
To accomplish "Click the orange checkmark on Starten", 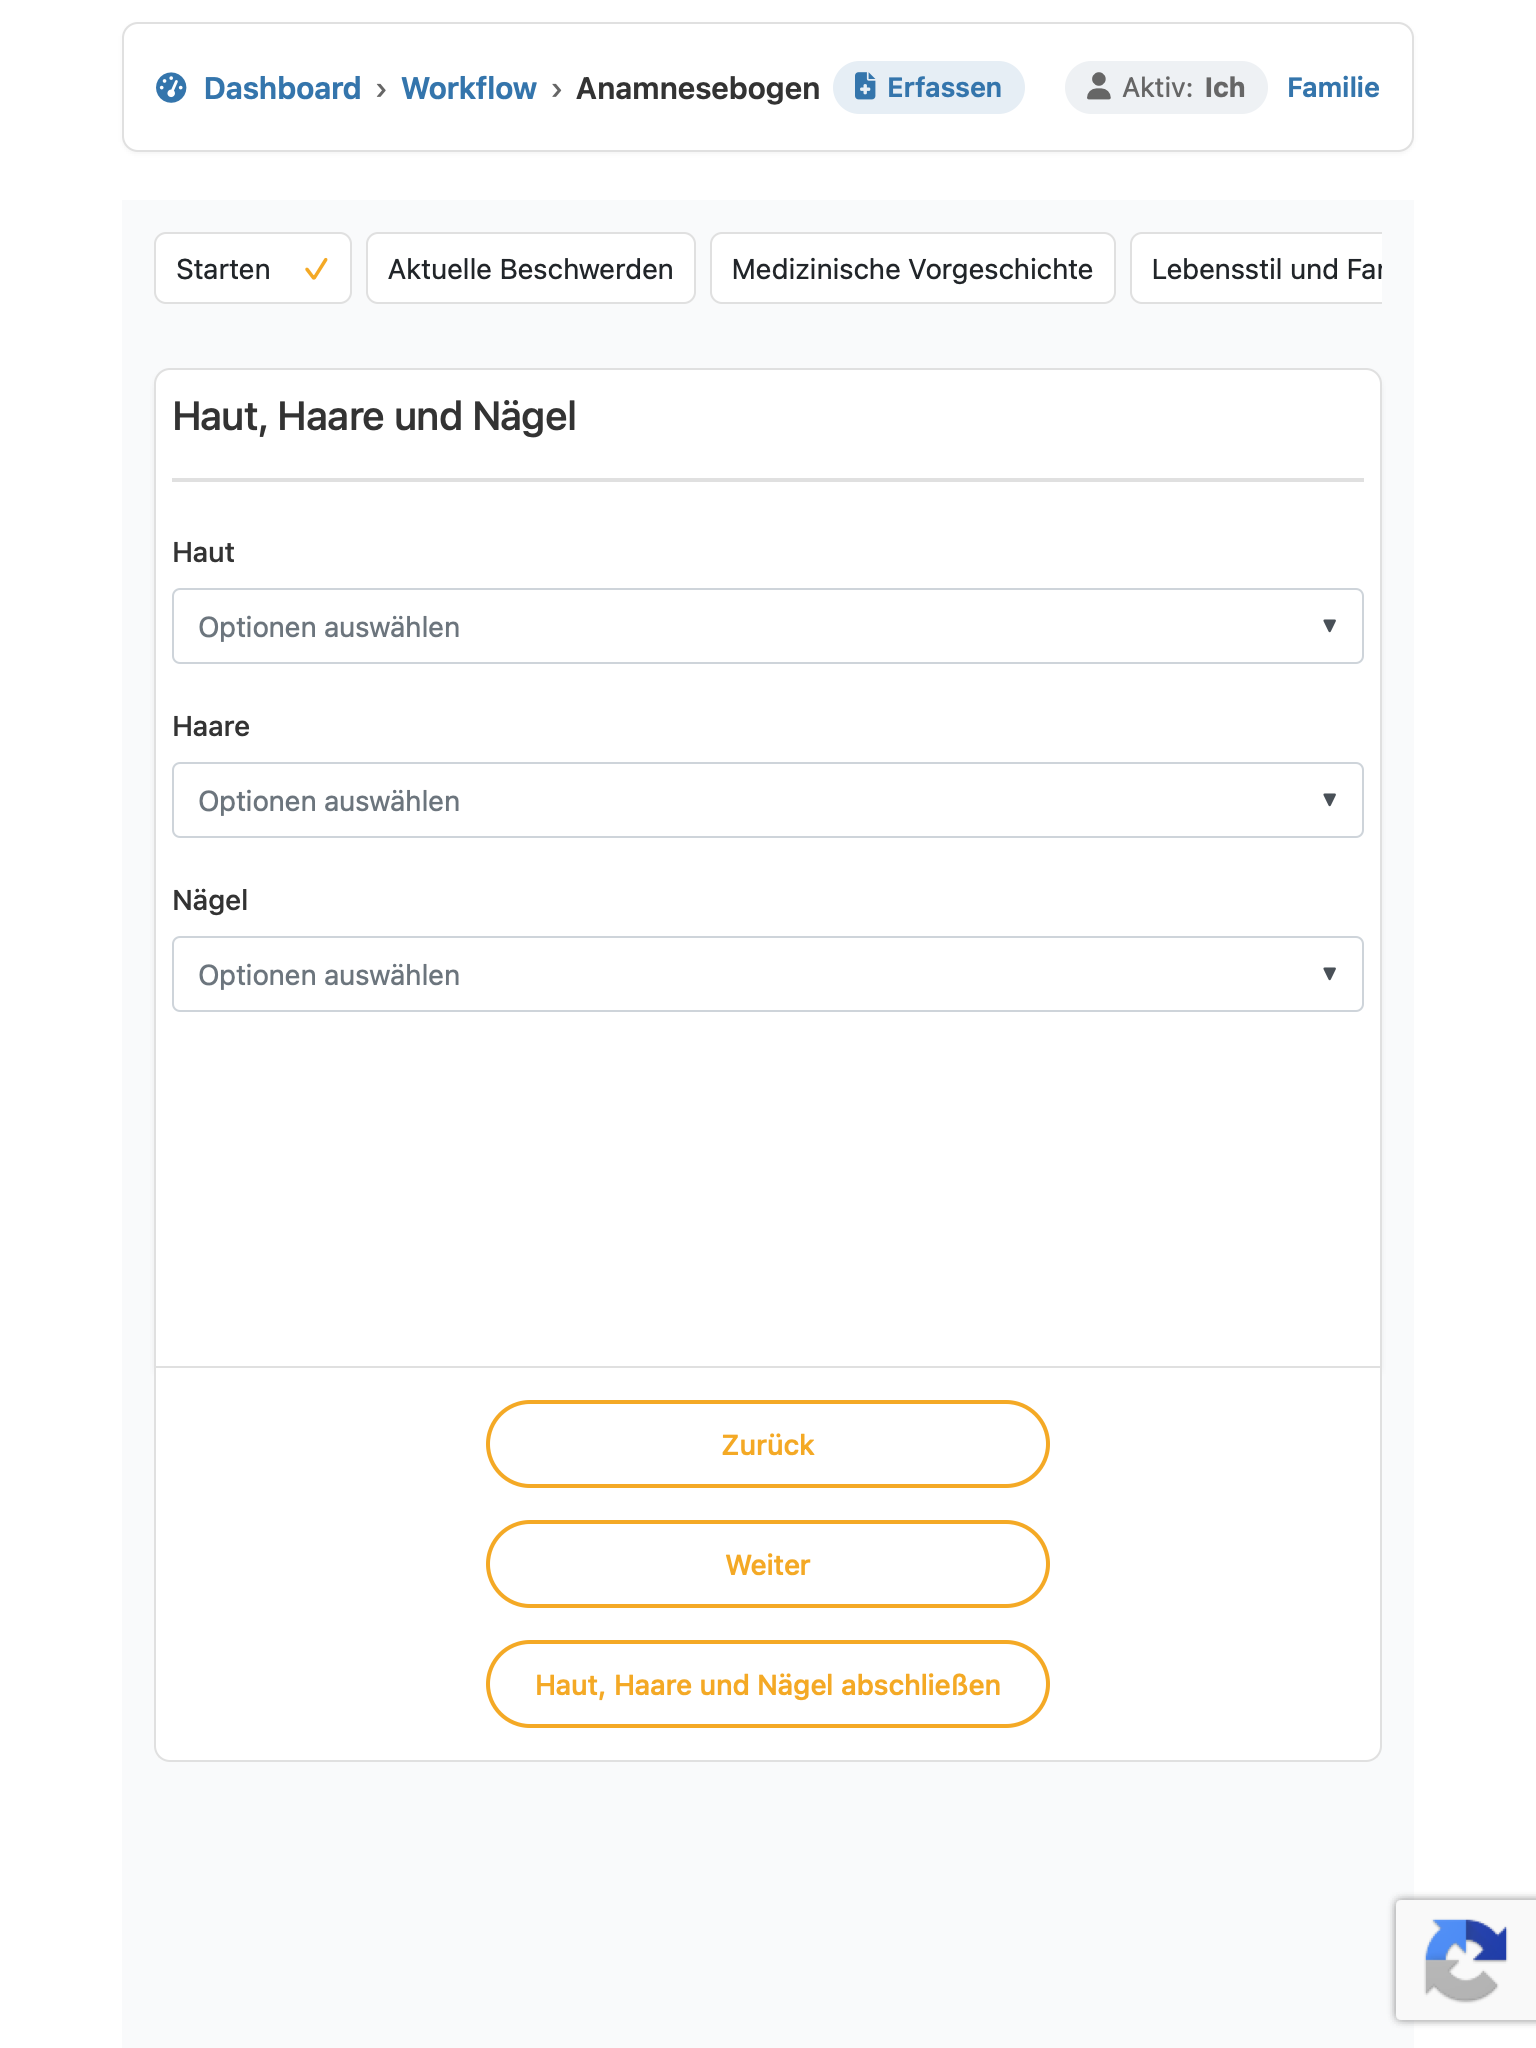I will [x=316, y=269].
